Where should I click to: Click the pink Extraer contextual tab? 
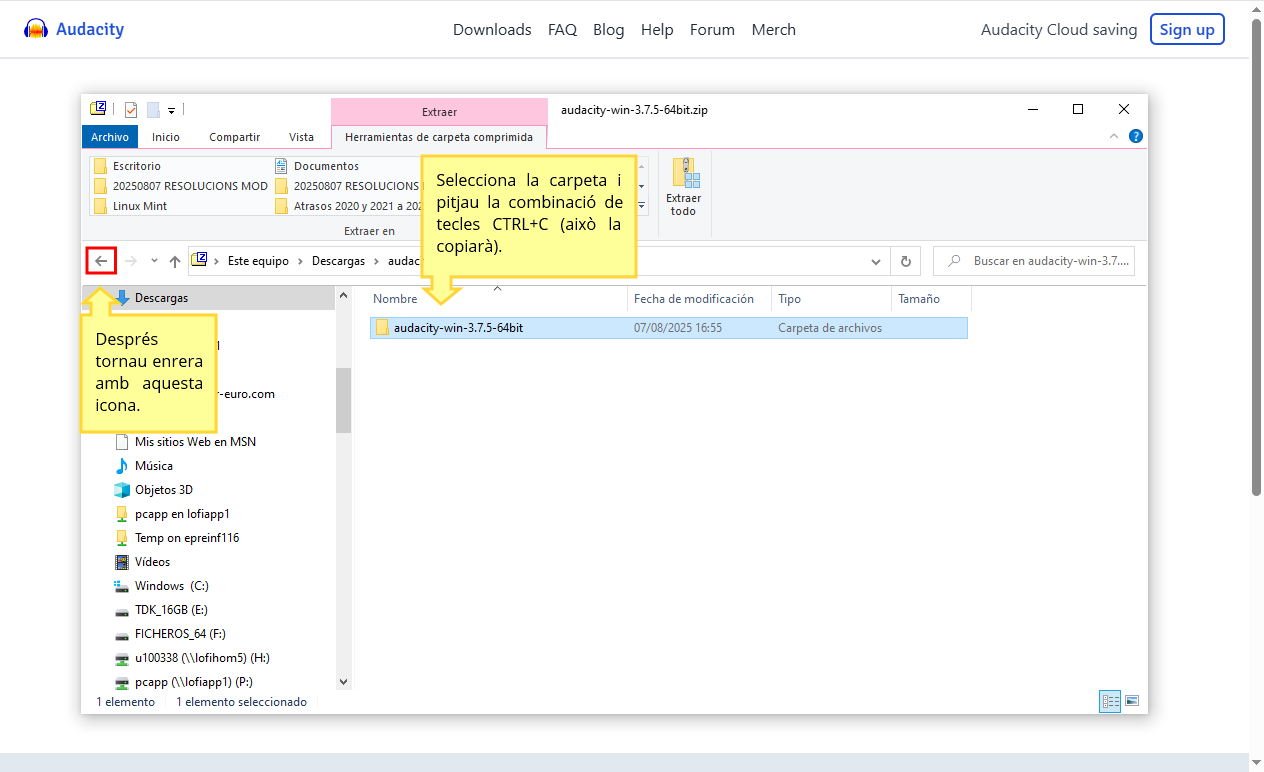(439, 112)
